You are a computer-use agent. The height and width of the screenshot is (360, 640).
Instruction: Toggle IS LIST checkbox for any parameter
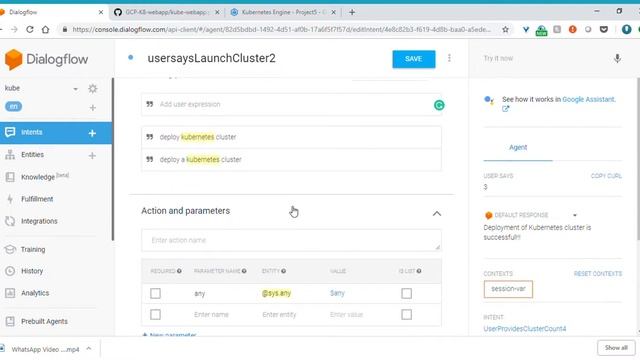point(407,293)
